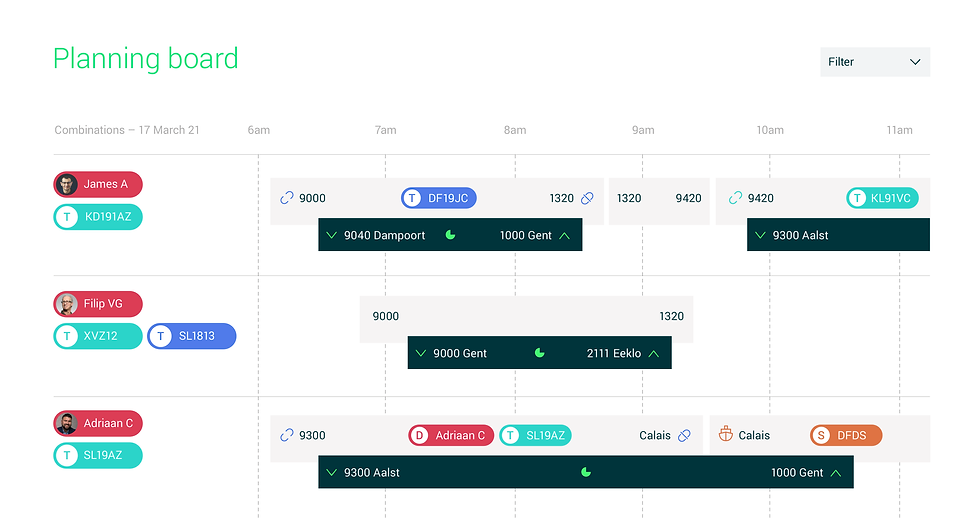Screen dimensions: 980x518
Task: Click the link icon beside 9000 in James A row
Action: [x=287, y=198]
